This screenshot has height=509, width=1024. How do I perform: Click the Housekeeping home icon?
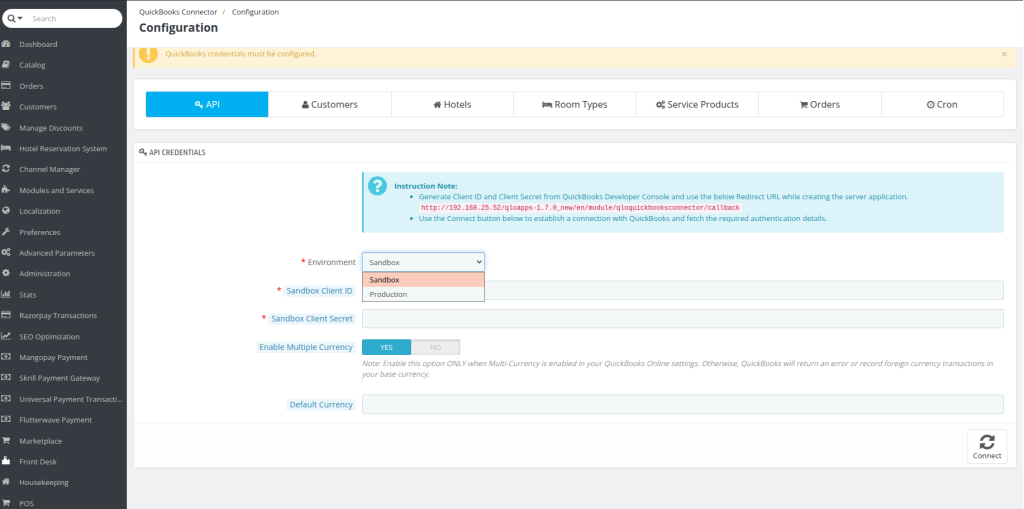pyautogui.click(x=6, y=482)
